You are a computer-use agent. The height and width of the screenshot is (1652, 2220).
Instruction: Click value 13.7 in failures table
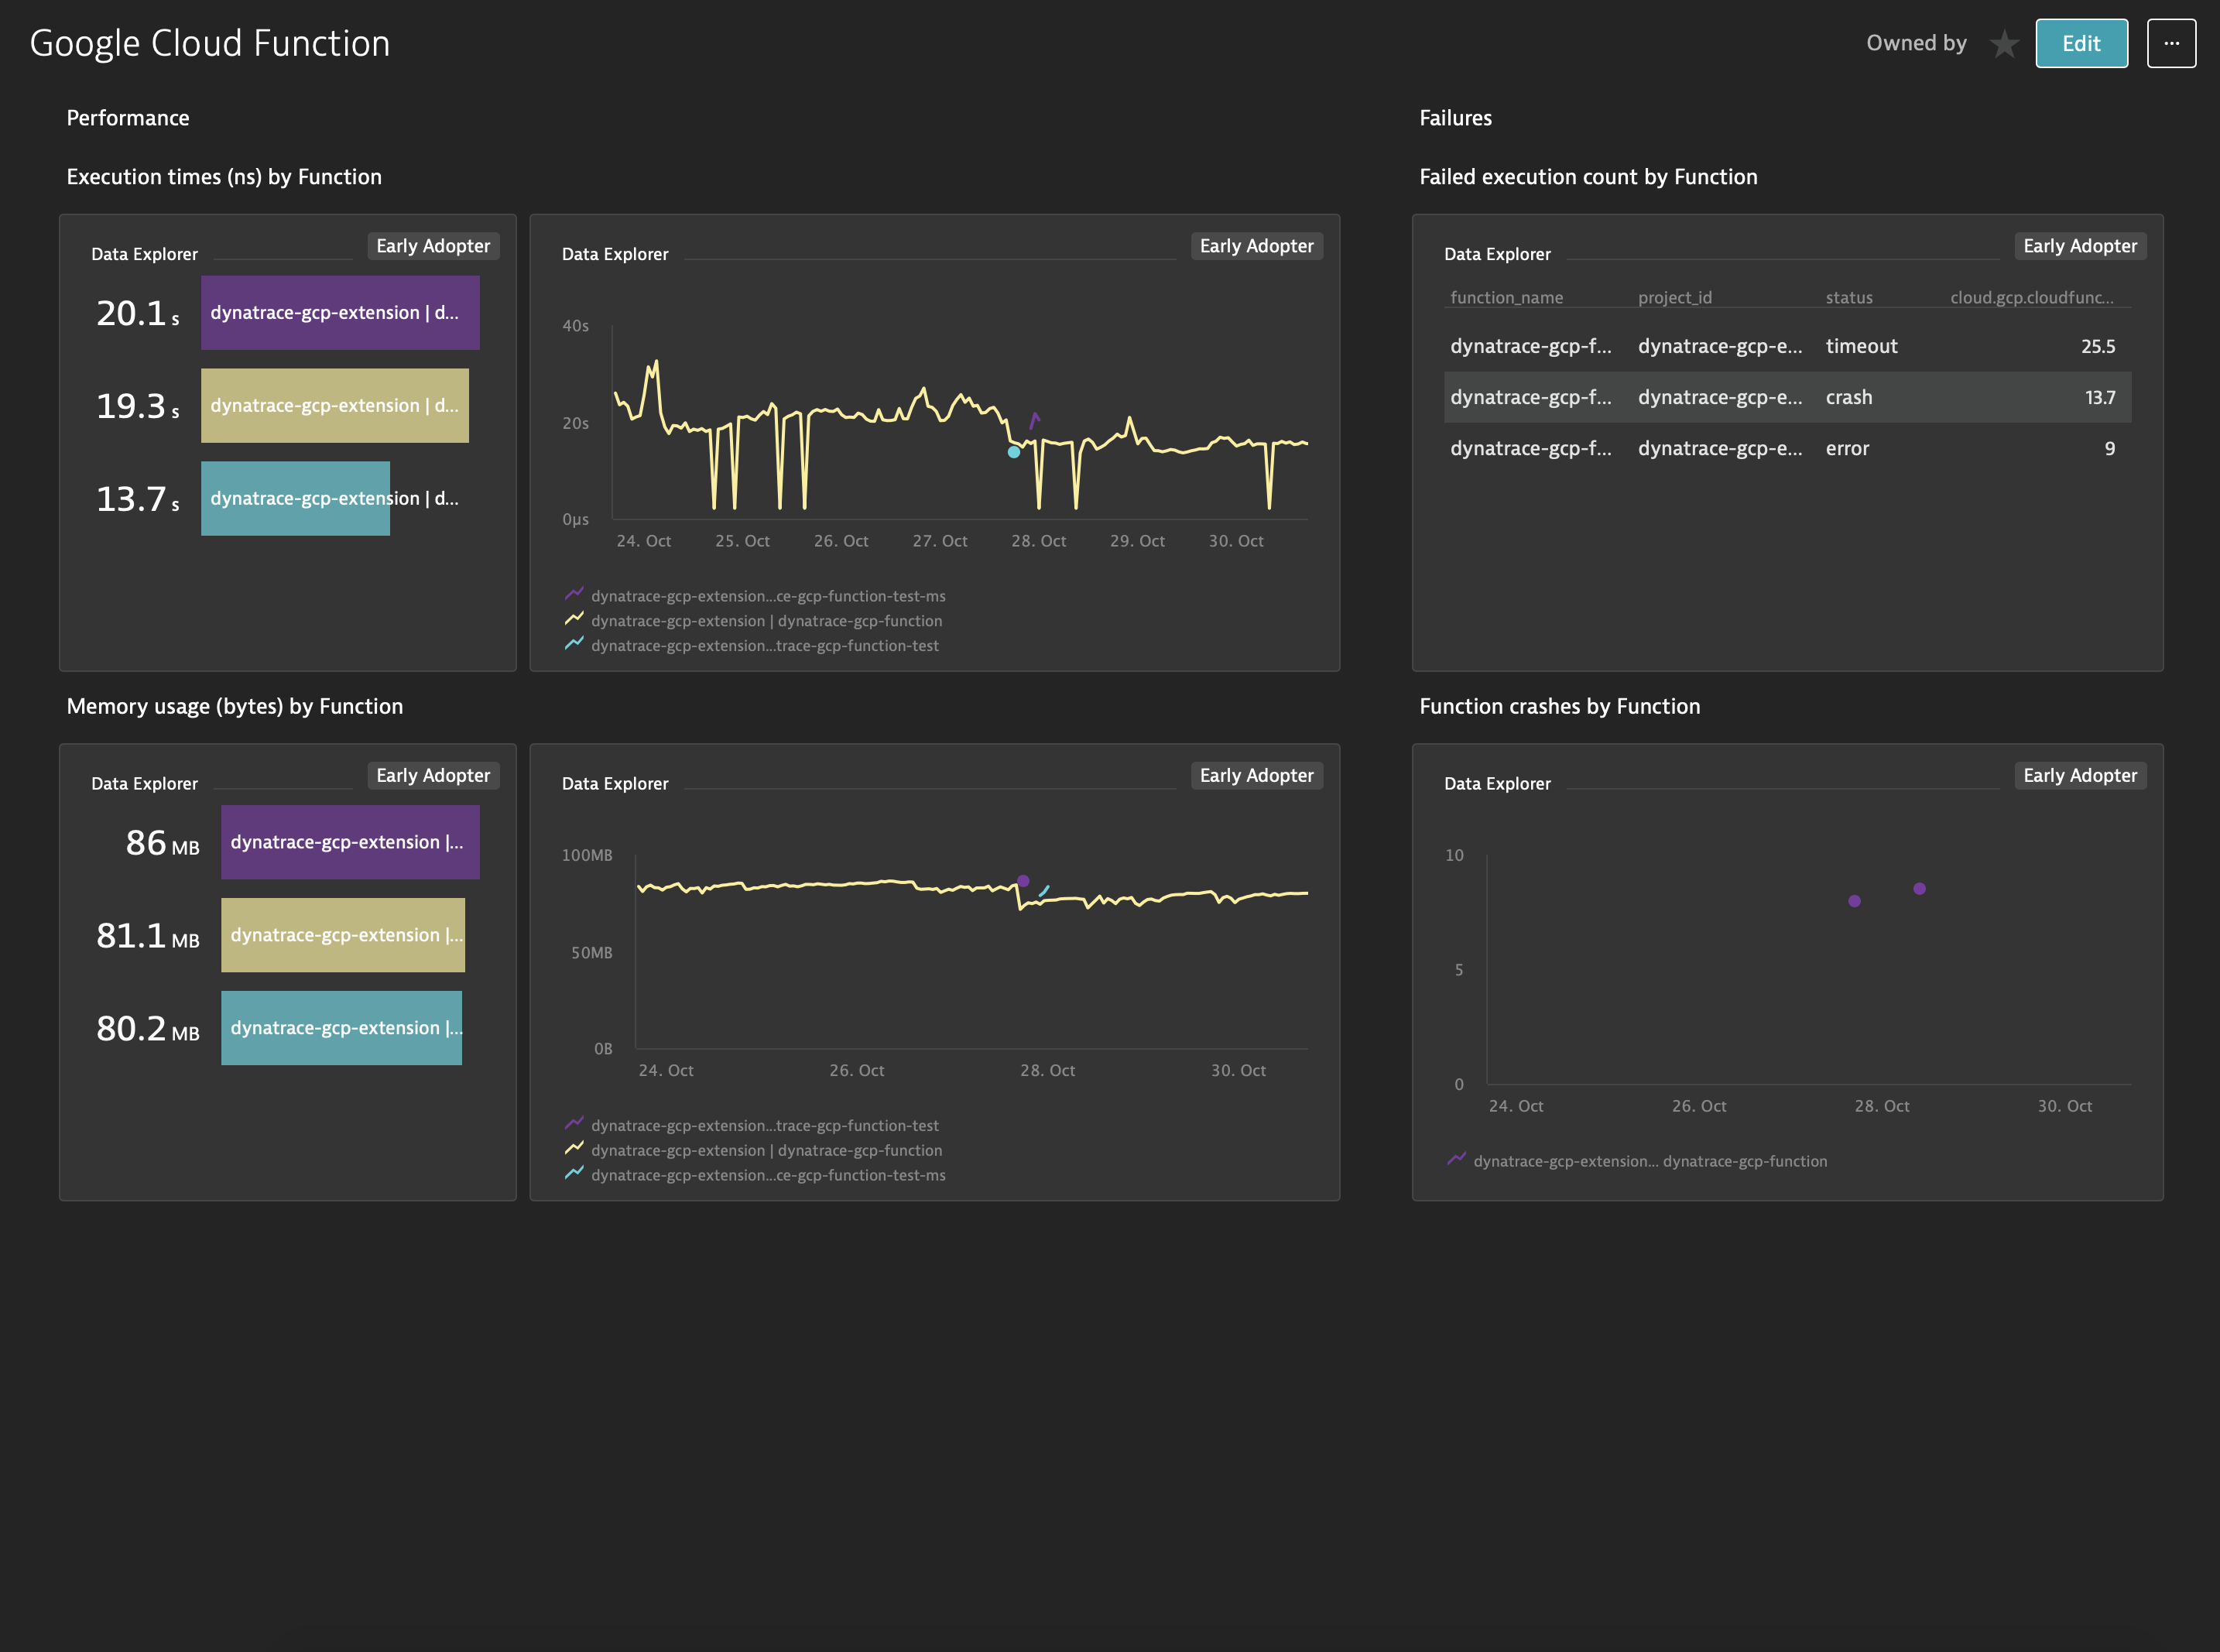point(2100,397)
